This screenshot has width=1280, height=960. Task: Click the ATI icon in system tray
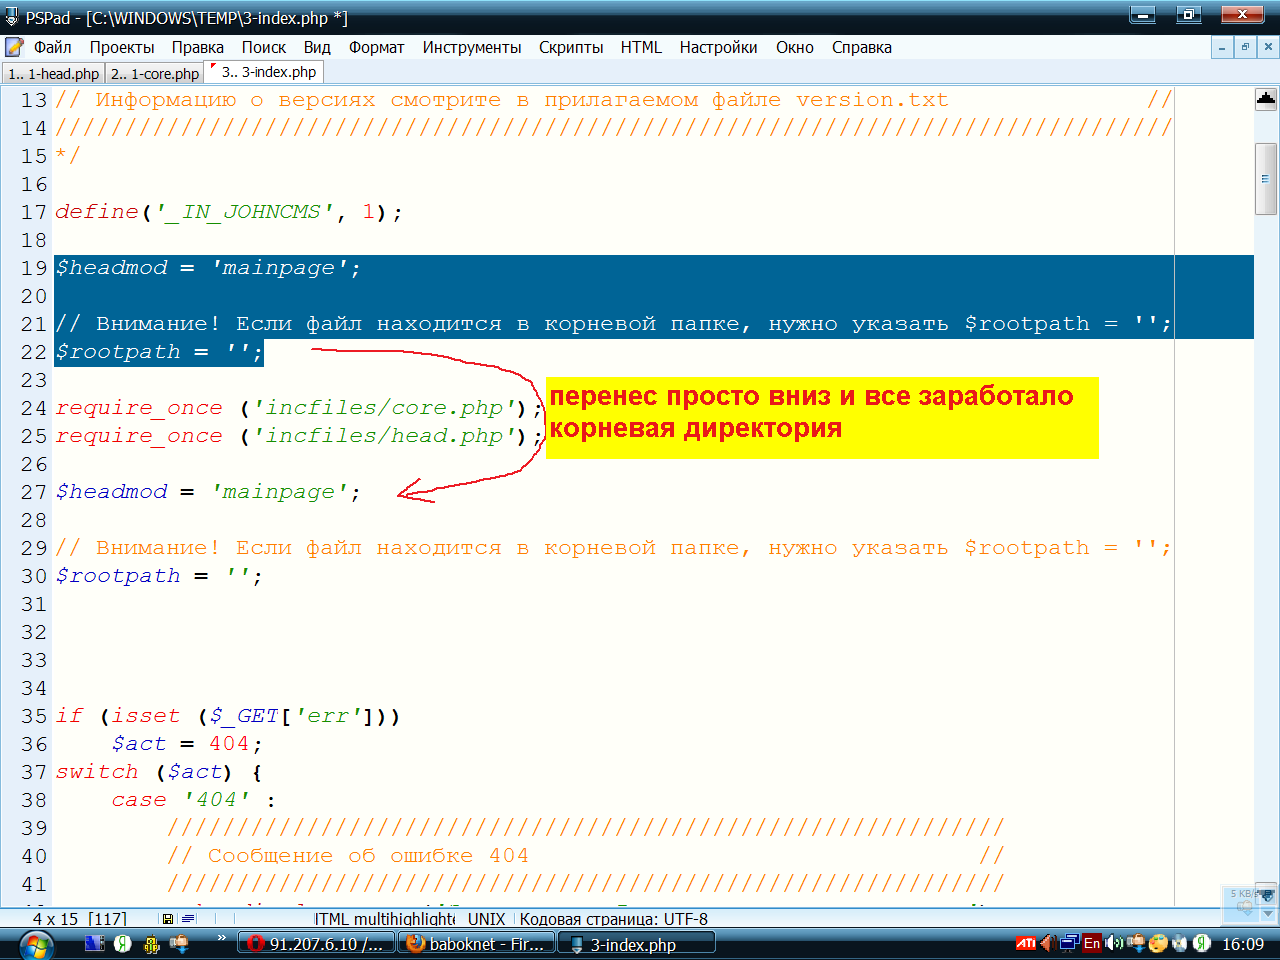(1025, 943)
